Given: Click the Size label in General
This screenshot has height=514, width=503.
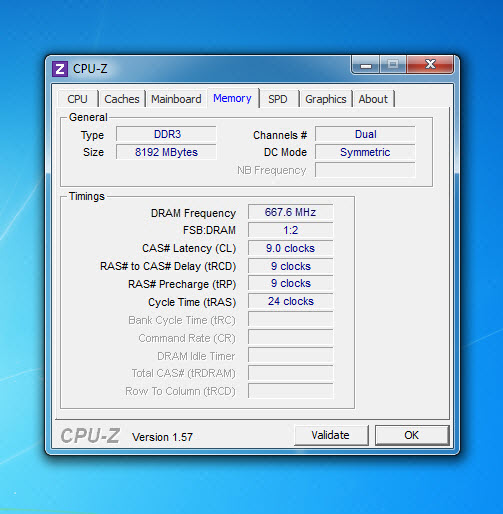Looking at the screenshot, I should [x=93, y=152].
